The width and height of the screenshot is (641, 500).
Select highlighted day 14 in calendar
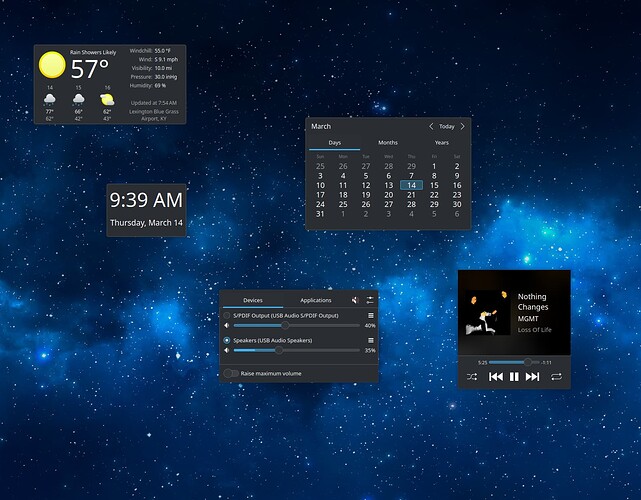click(411, 185)
